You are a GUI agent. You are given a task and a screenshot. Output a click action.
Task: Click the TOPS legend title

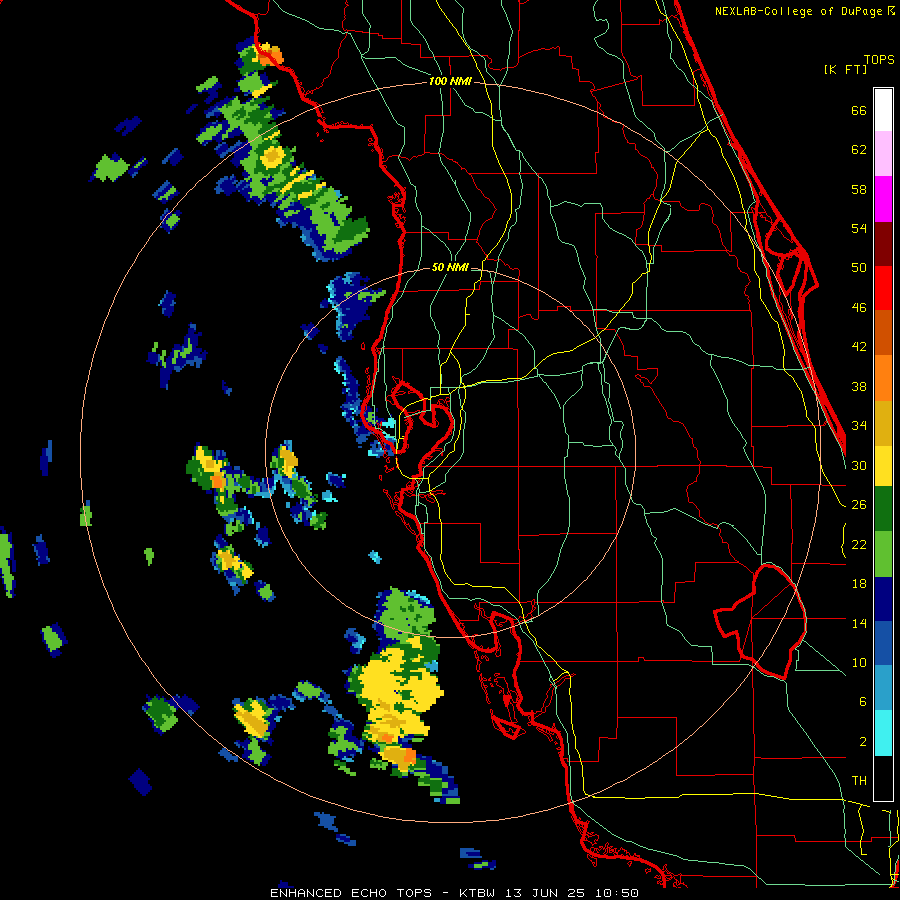coord(879,60)
